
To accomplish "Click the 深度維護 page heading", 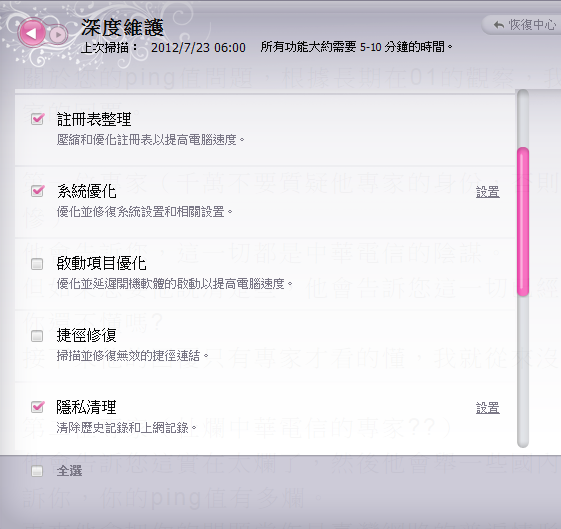I will 122,28.
